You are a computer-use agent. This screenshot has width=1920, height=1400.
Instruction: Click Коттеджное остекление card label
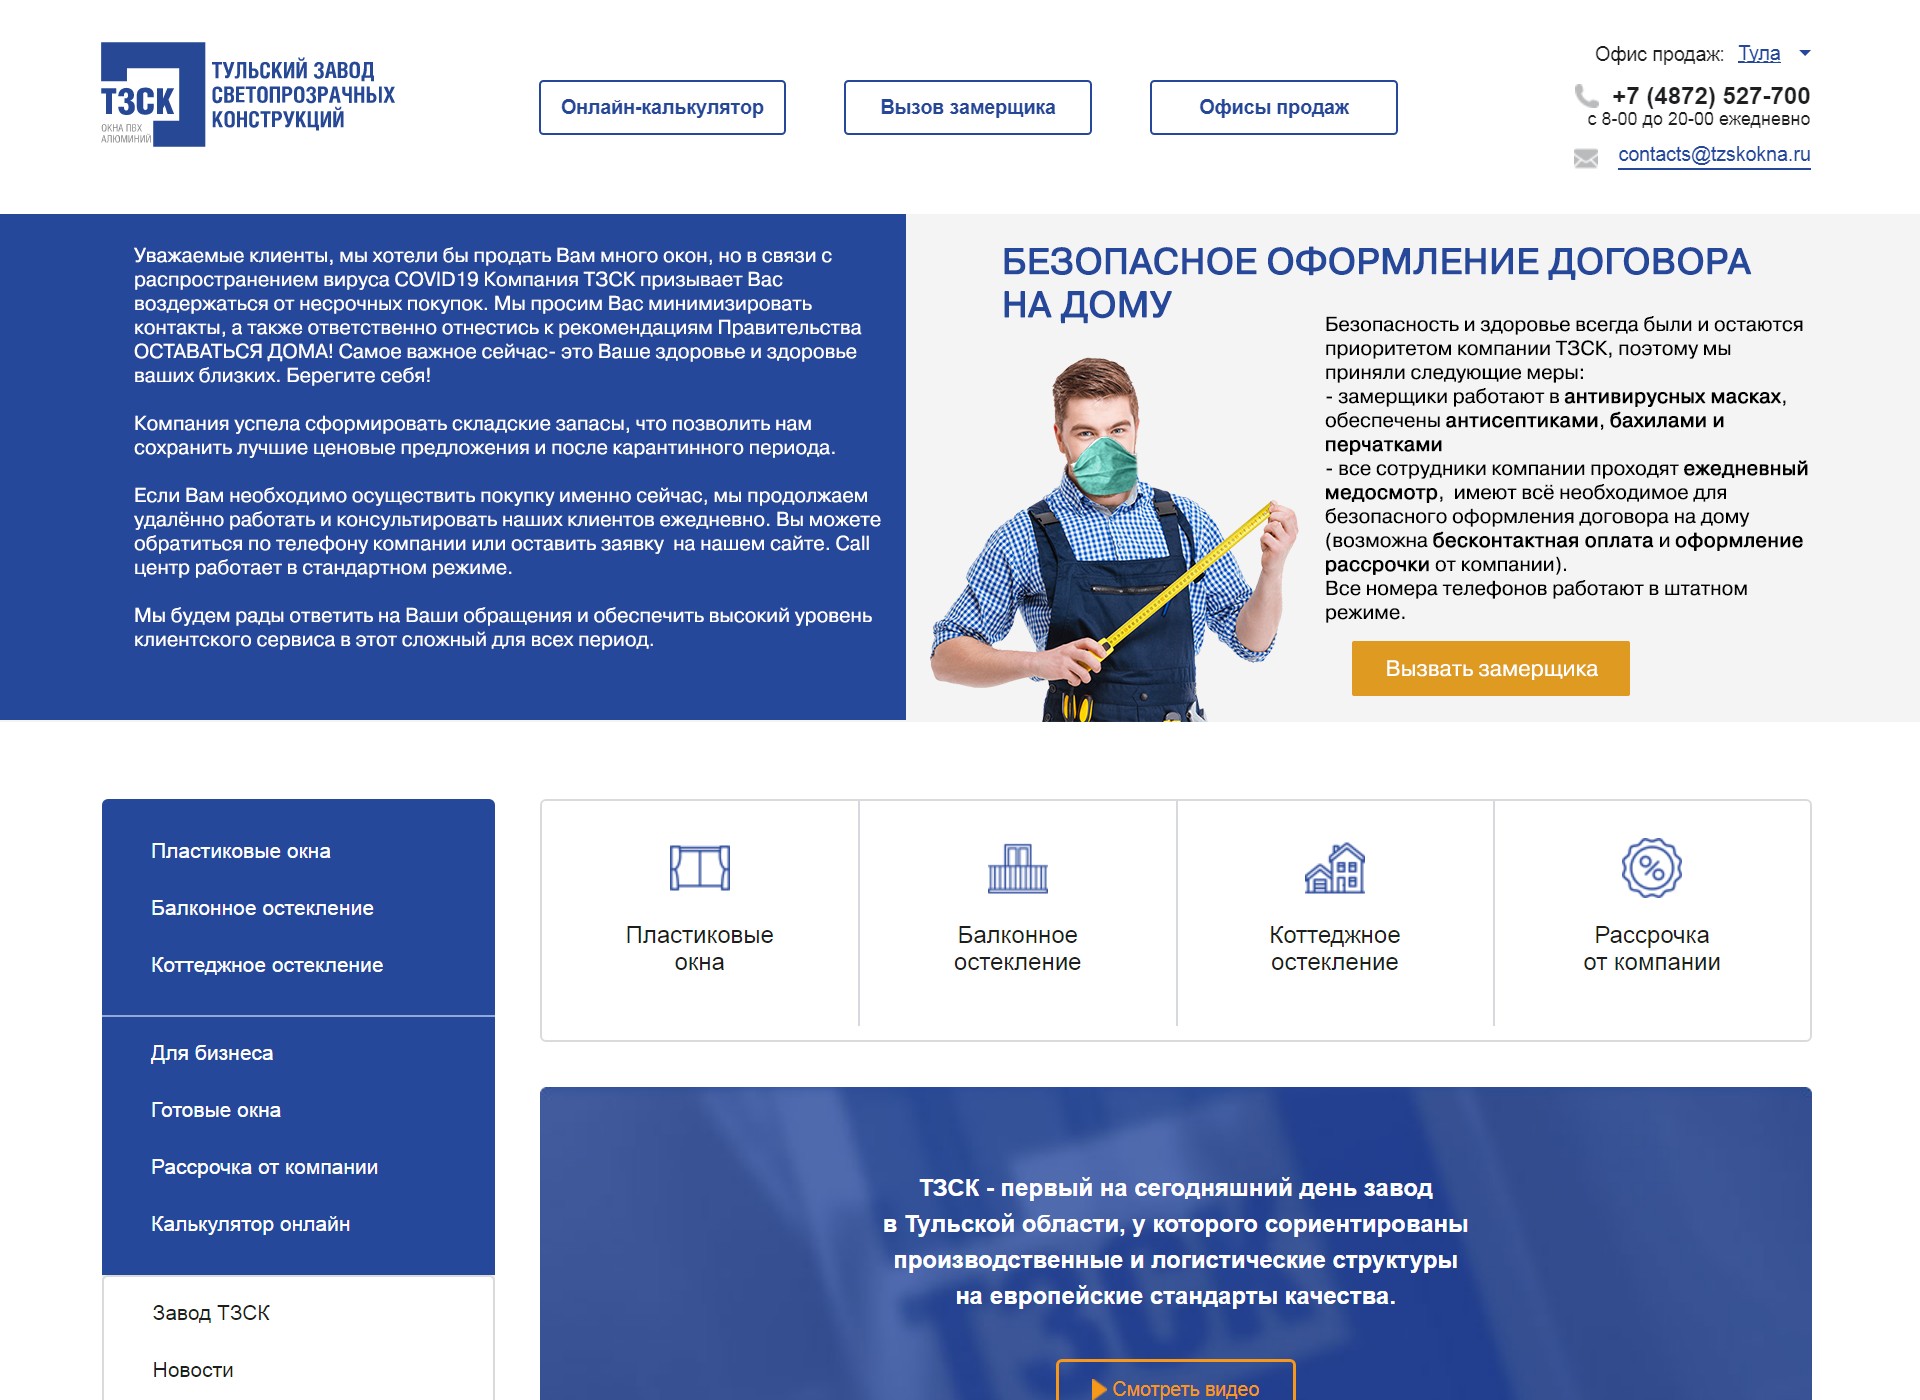click(x=1335, y=948)
